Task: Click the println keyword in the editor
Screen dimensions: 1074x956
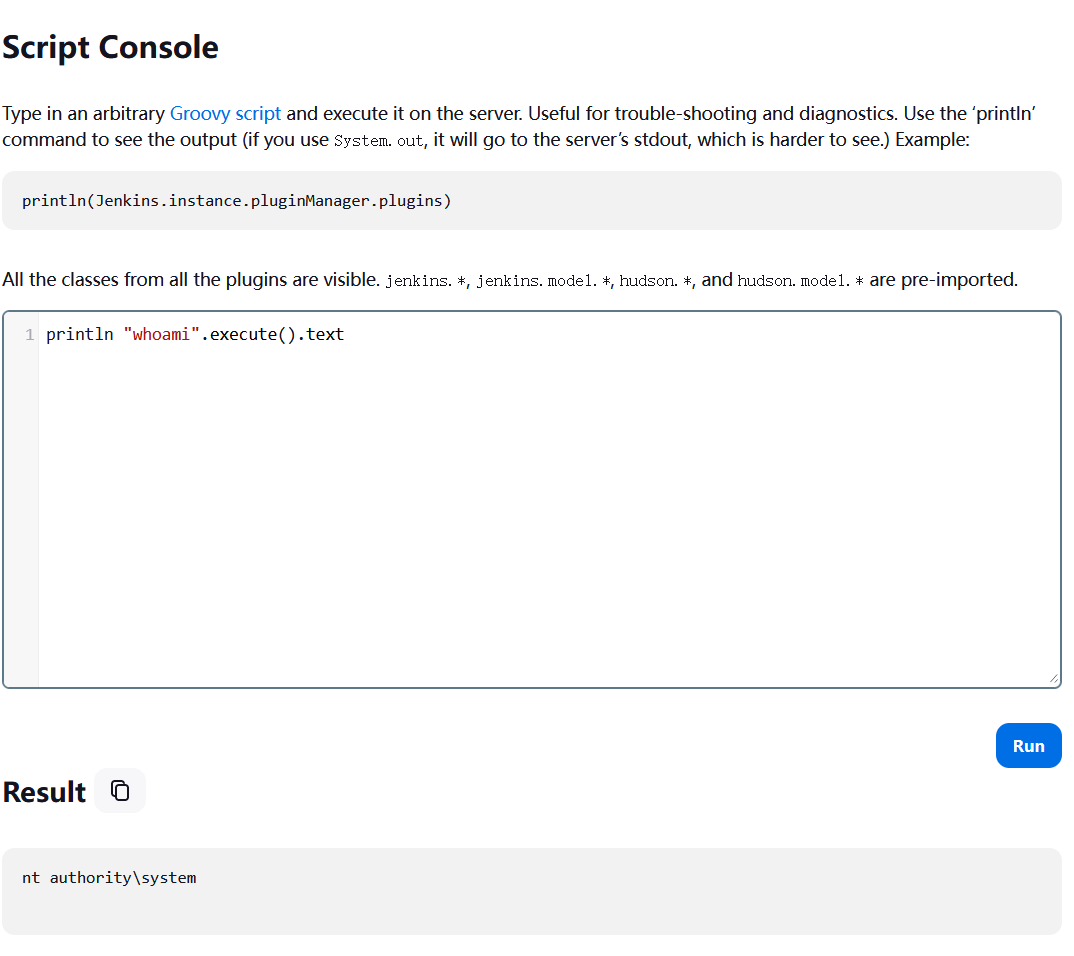Action: [79, 335]
